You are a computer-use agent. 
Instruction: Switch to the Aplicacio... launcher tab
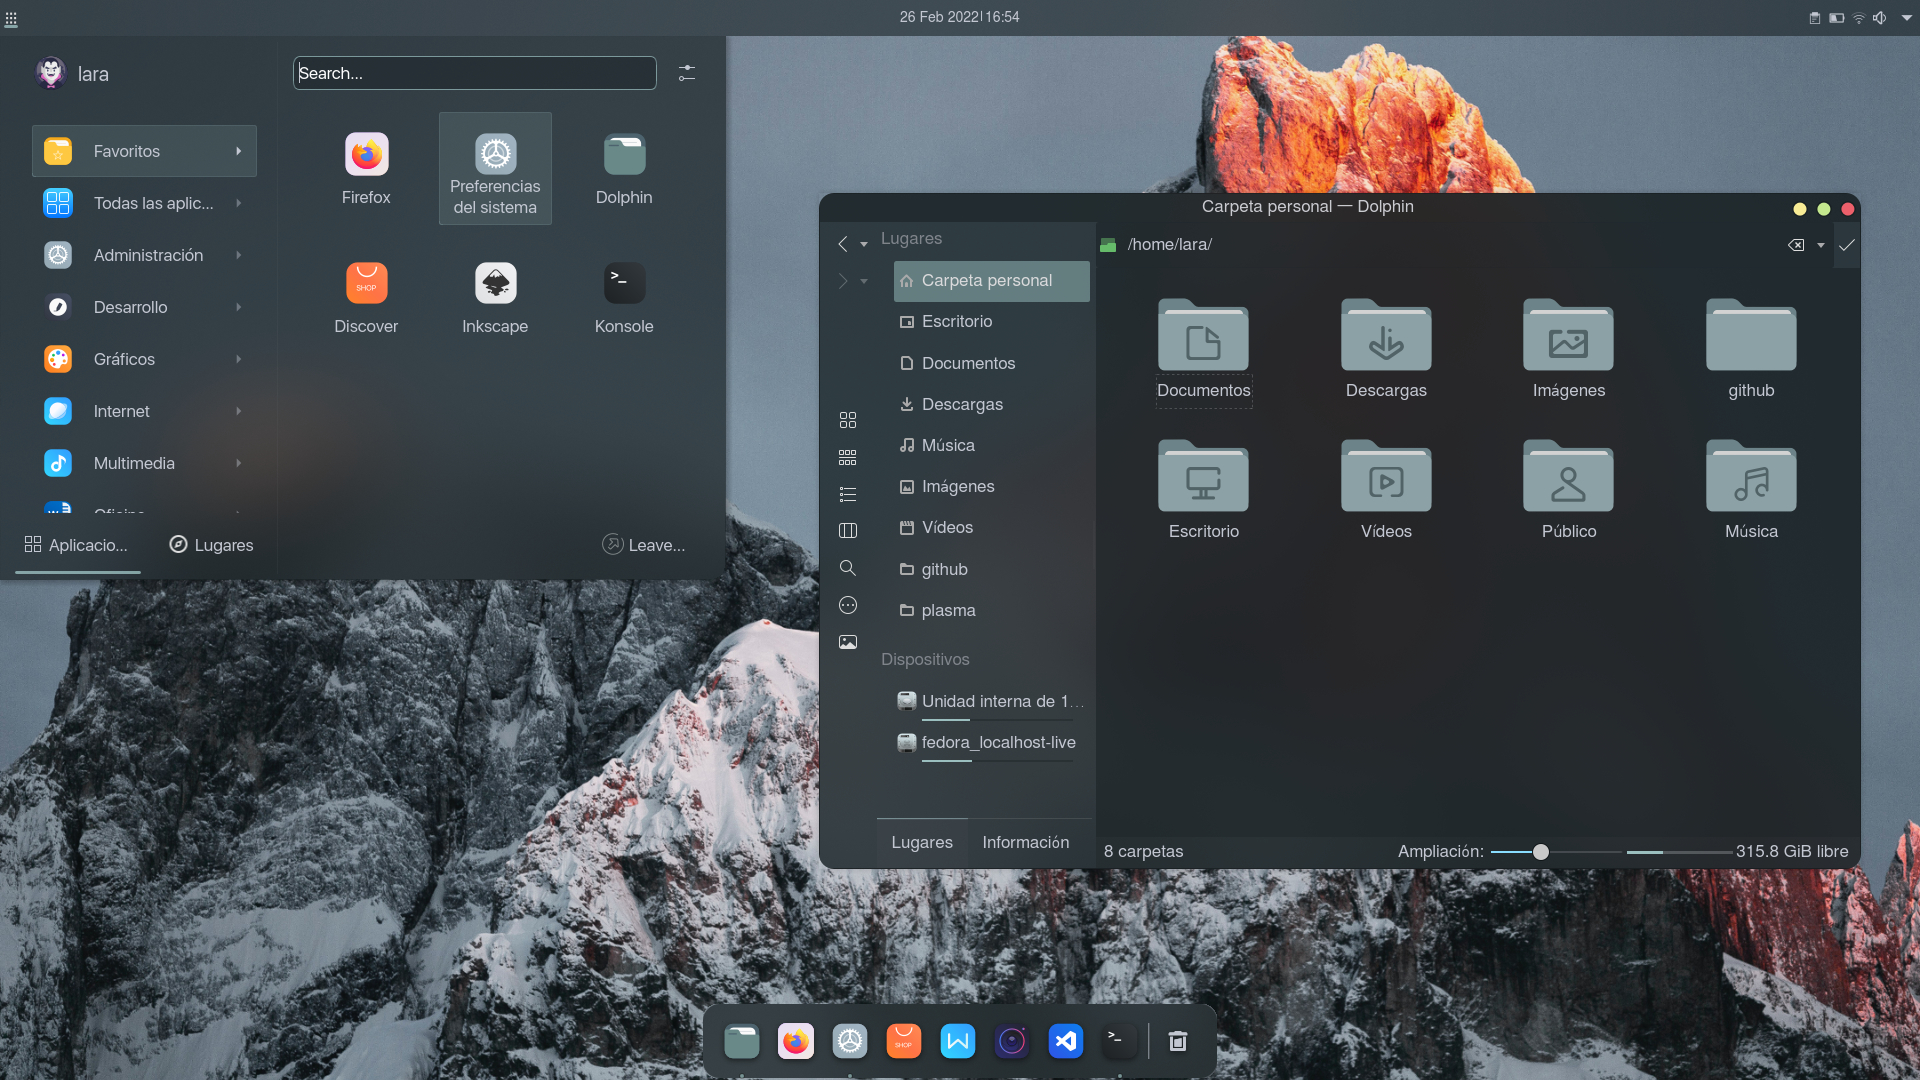point(77,545)
